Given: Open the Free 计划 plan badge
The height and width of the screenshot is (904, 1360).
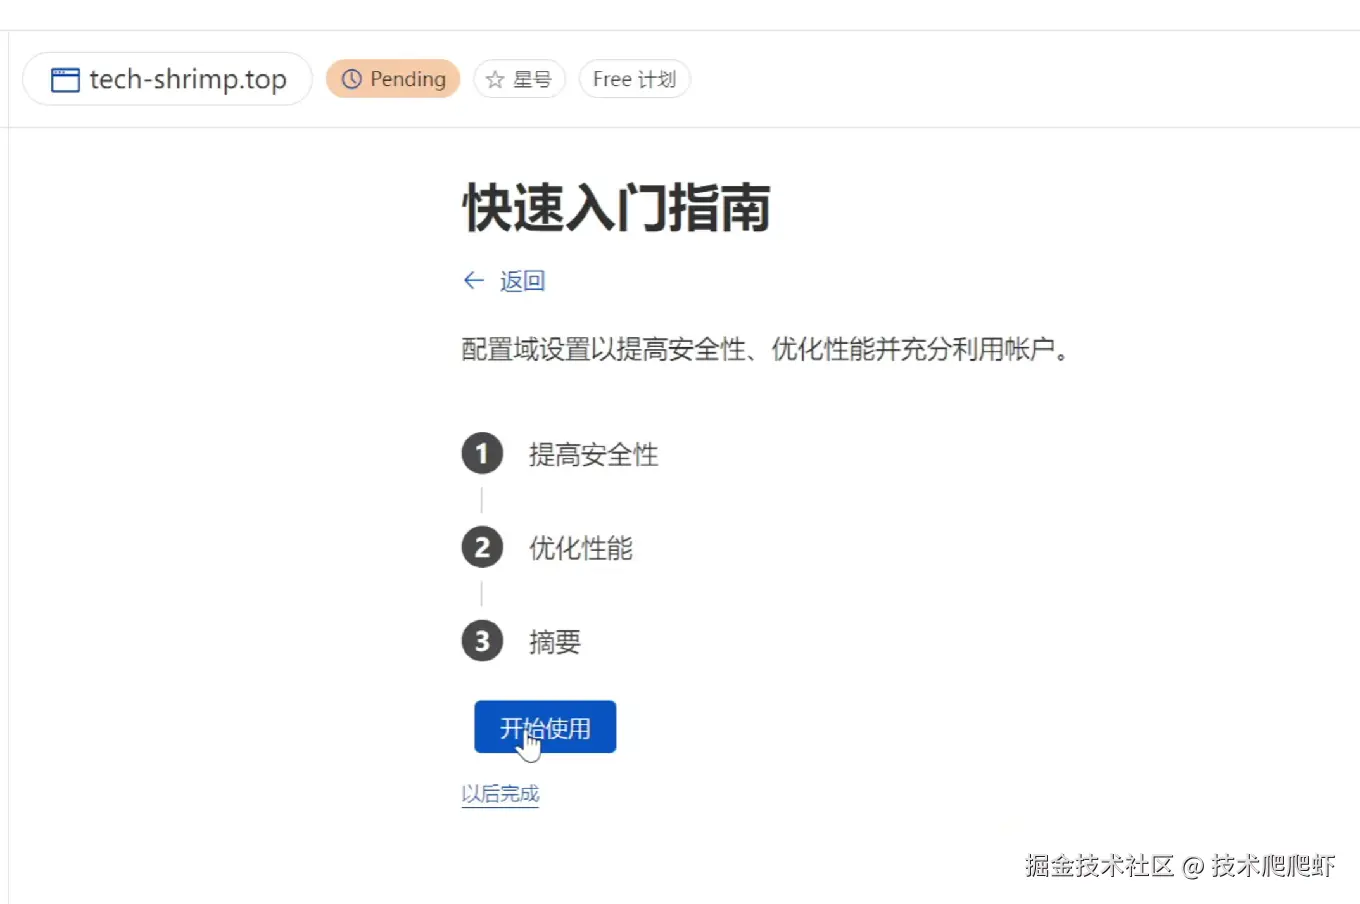Looking at the screenshot, I should pyautogui.click(x=634, y=79).
